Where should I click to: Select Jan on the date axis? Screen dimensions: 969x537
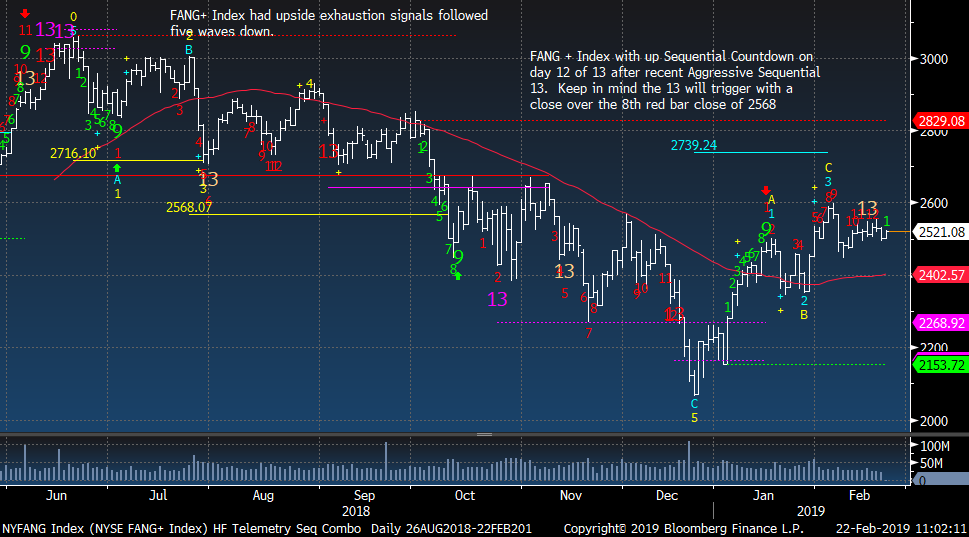coord(763,496)
